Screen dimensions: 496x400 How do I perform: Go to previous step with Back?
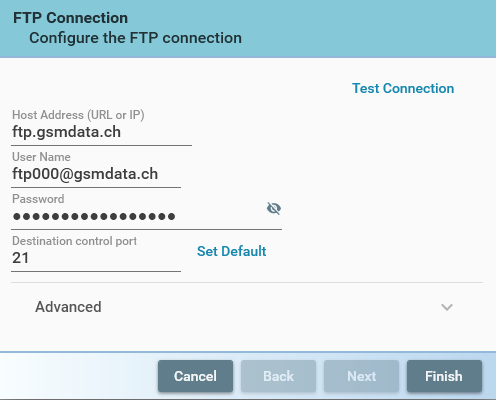click(278, 376)
